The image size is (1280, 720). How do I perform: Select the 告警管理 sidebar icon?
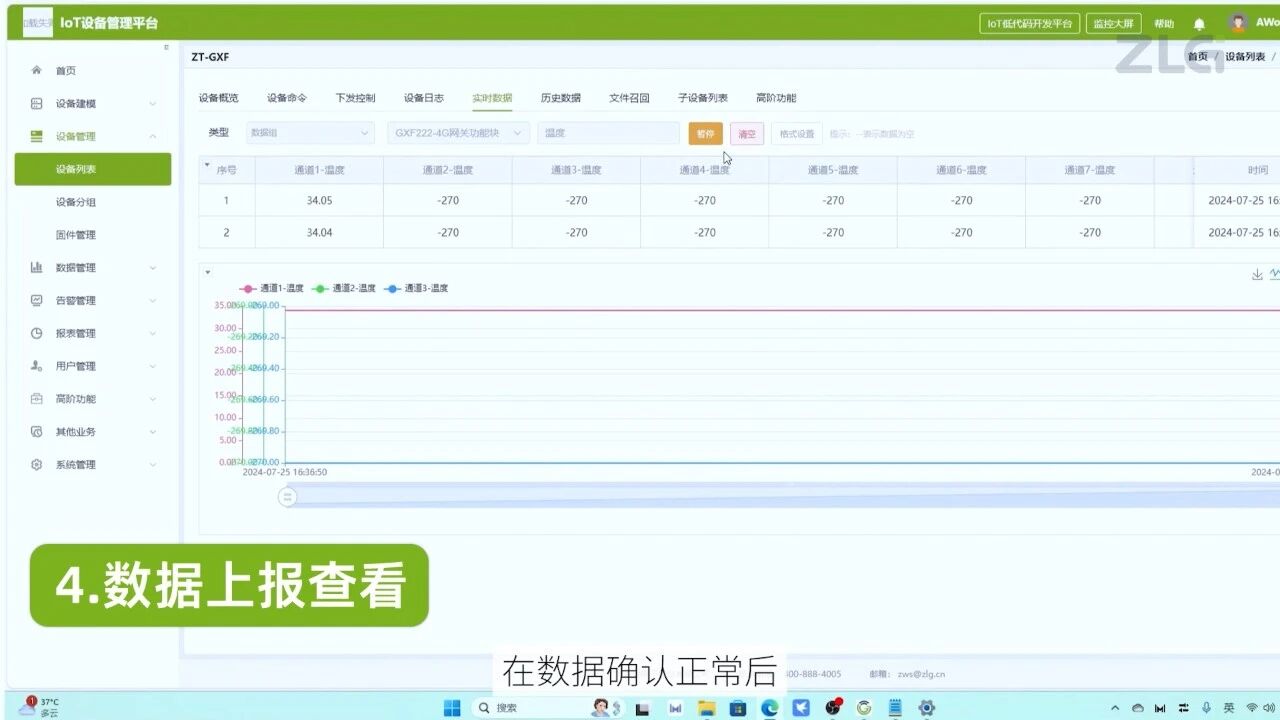pos(36,300)
